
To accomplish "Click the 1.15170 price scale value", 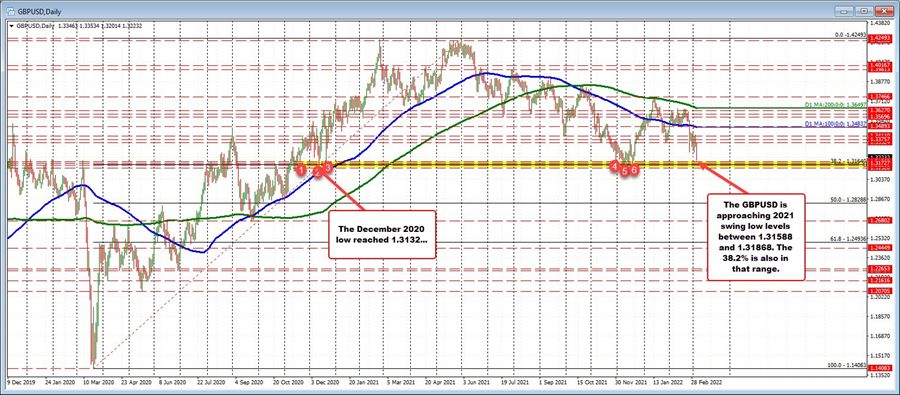I will point(879,355).
